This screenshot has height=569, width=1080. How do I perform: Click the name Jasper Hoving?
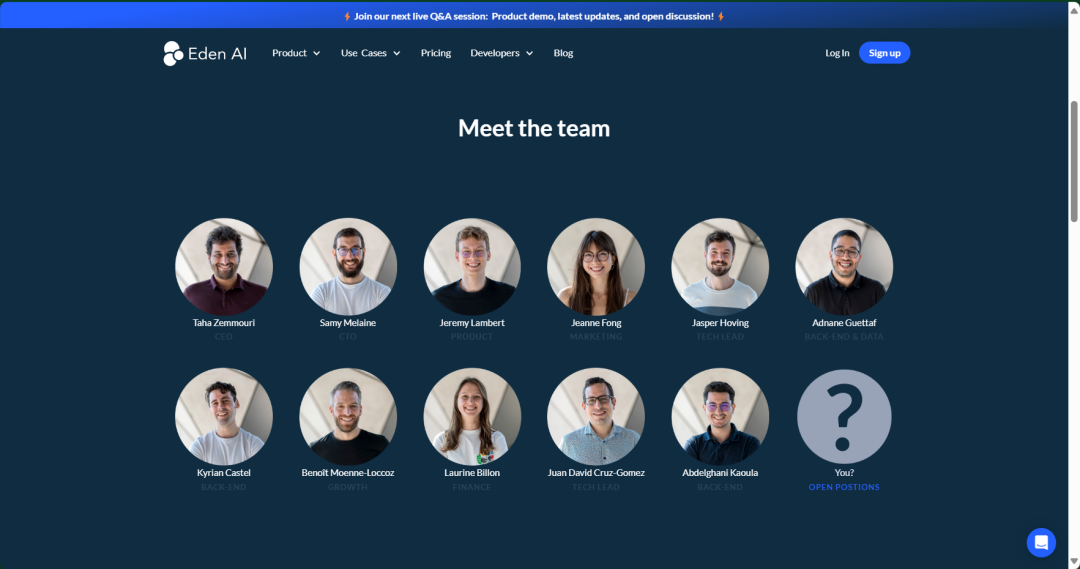[720, 323]
